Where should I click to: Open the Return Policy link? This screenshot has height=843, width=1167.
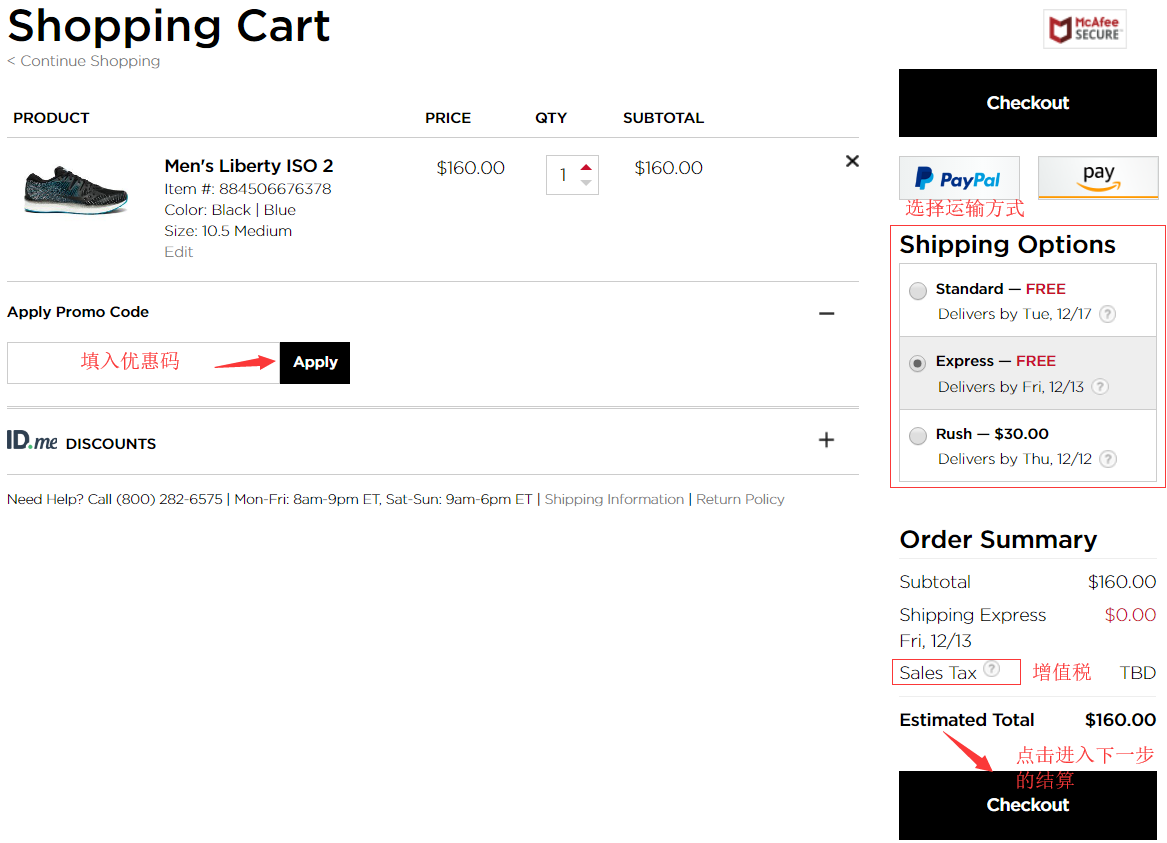point(740,499)
